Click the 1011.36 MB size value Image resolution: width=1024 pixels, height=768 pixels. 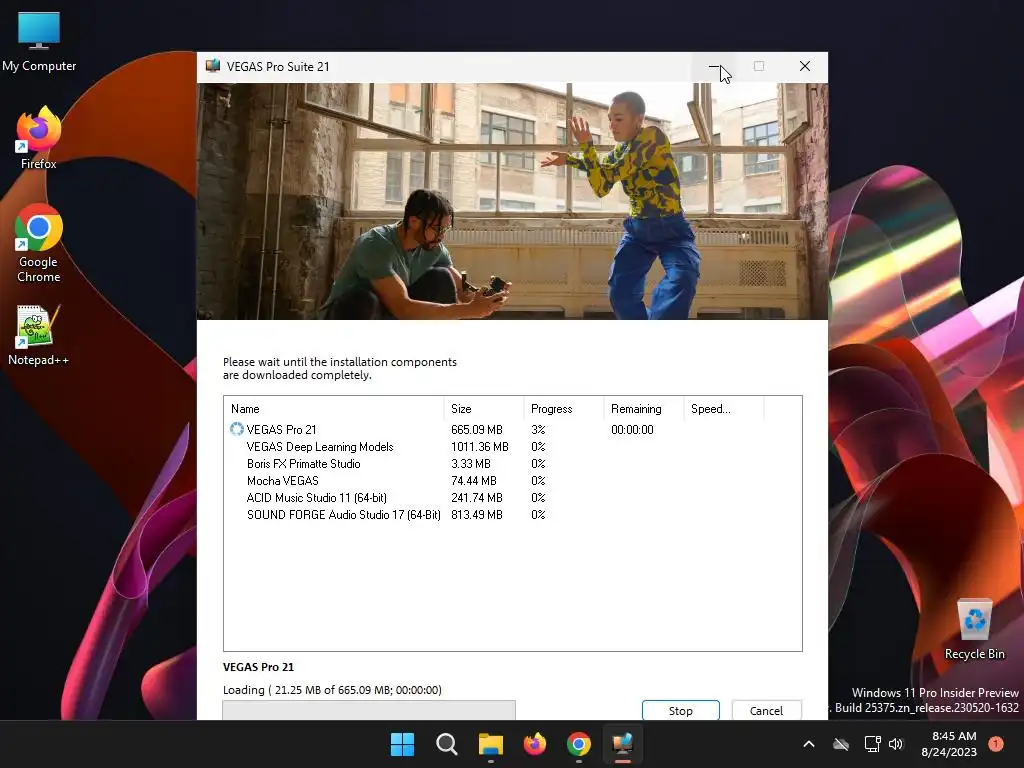[x=479, y=447]
